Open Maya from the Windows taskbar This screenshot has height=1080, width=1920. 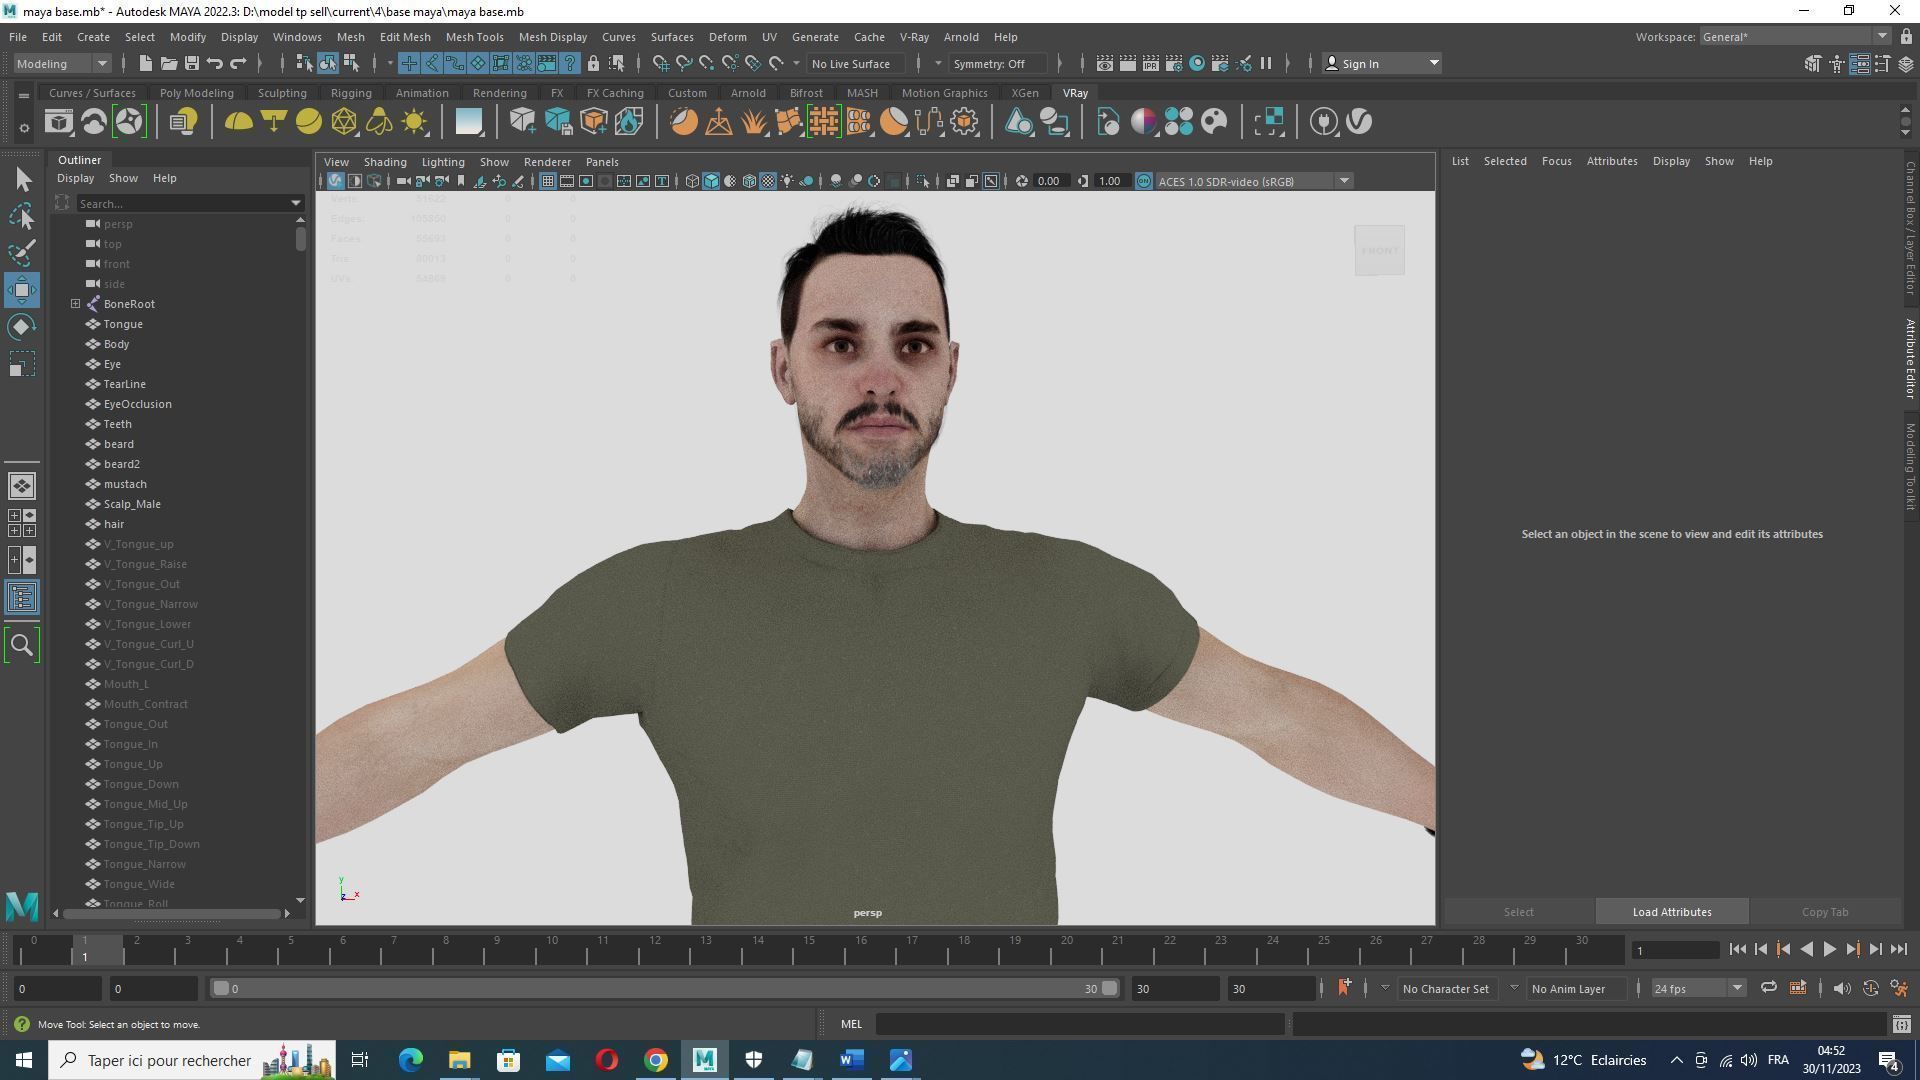point(704,1060)
